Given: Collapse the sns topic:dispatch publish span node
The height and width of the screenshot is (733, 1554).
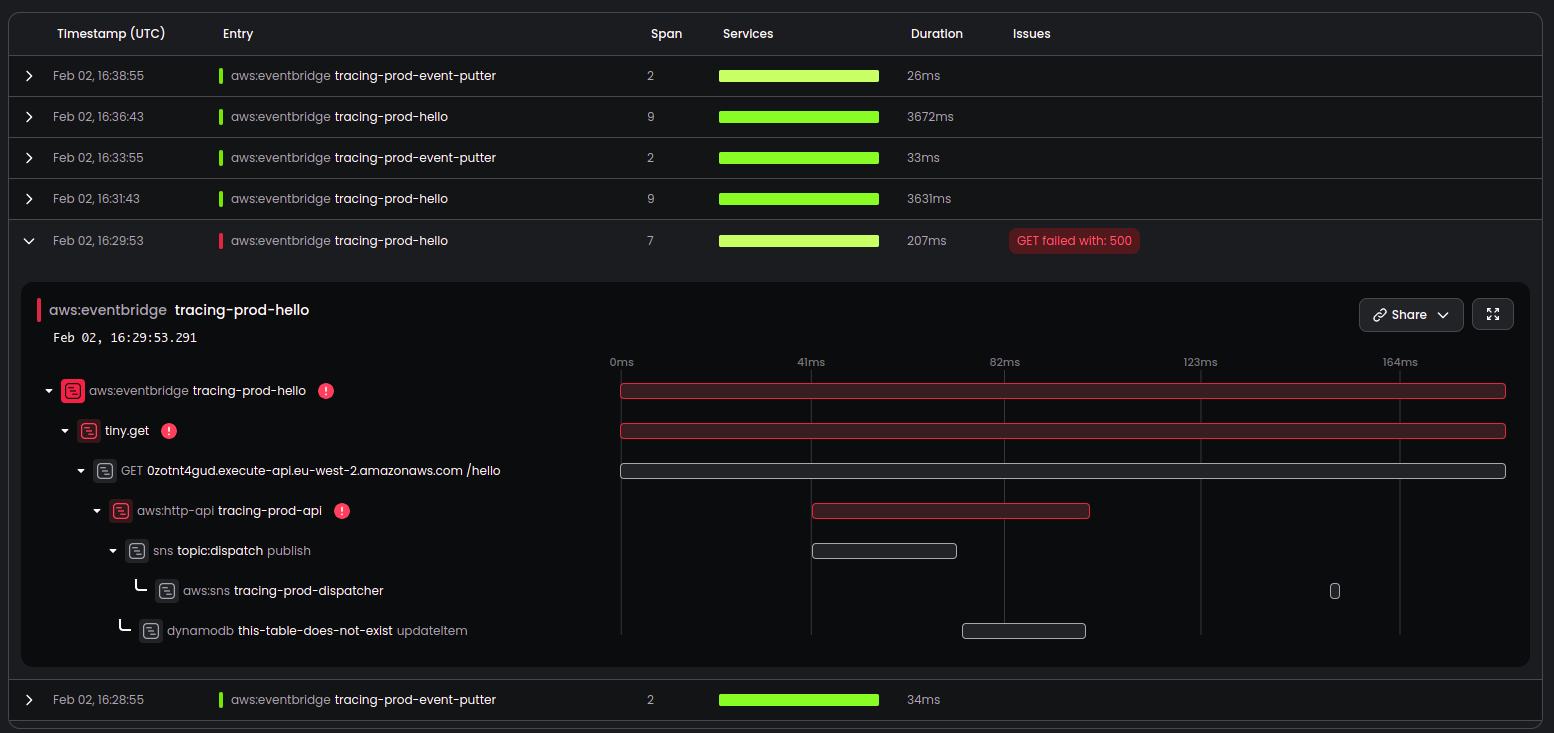Looking at the screenshot, I should (x=113, y=551).
